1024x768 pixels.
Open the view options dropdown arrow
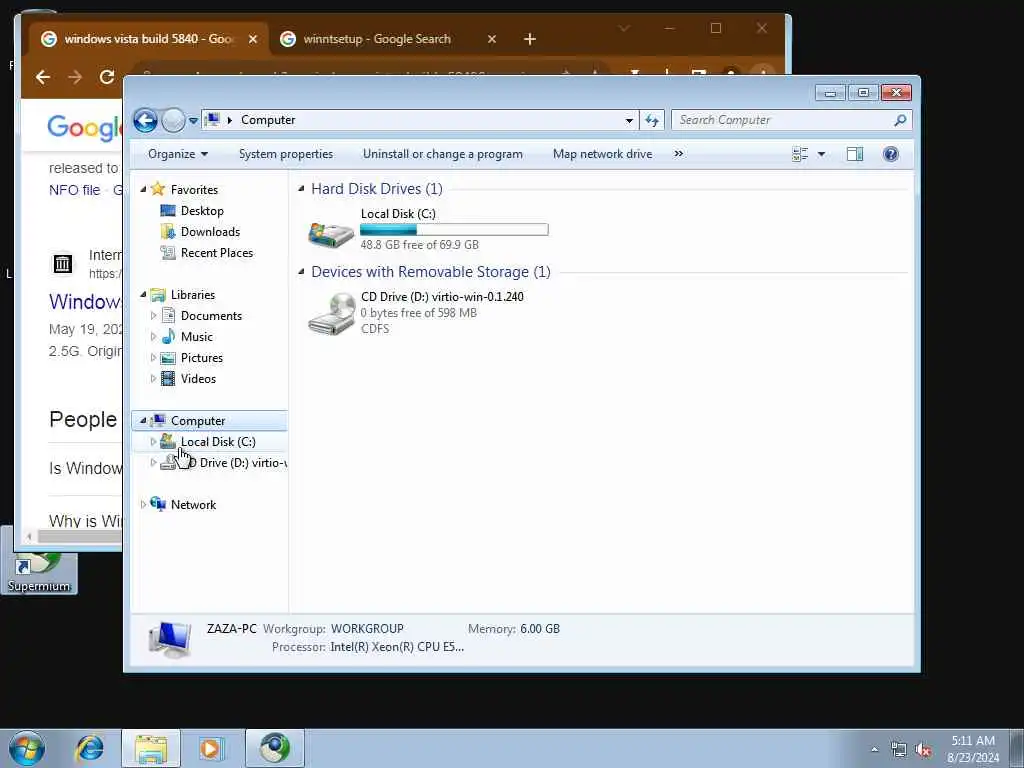(822, 154)
